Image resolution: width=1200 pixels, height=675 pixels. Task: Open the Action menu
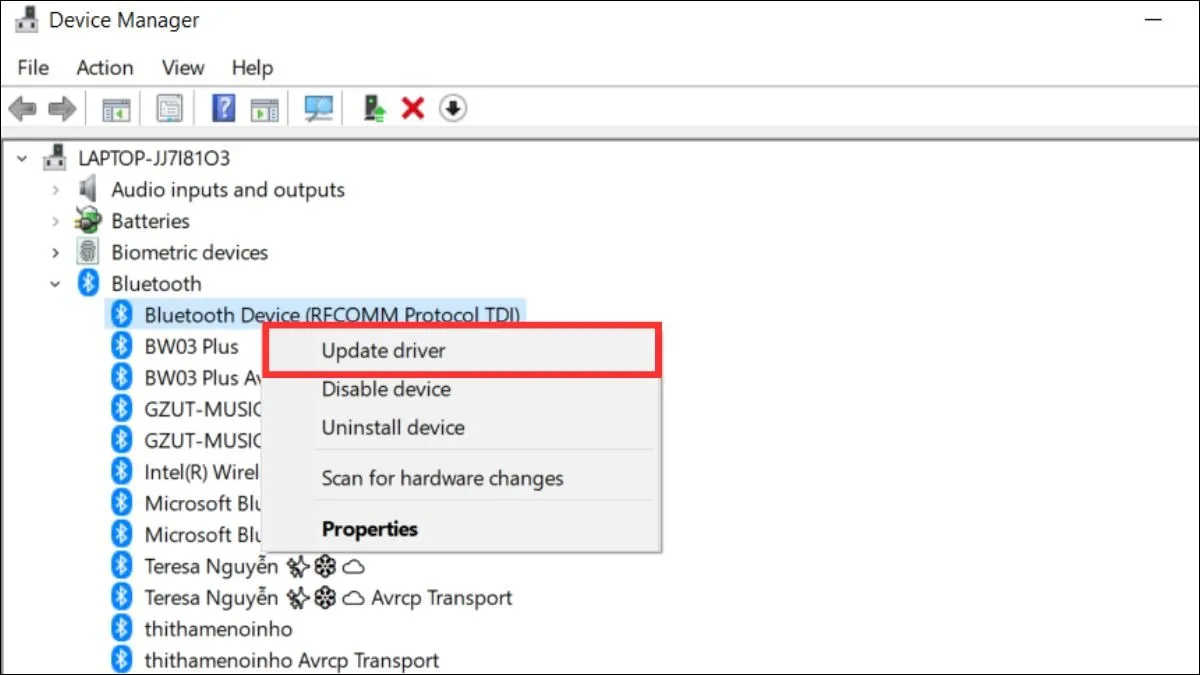pyautogui.click(x=104, y=68)
